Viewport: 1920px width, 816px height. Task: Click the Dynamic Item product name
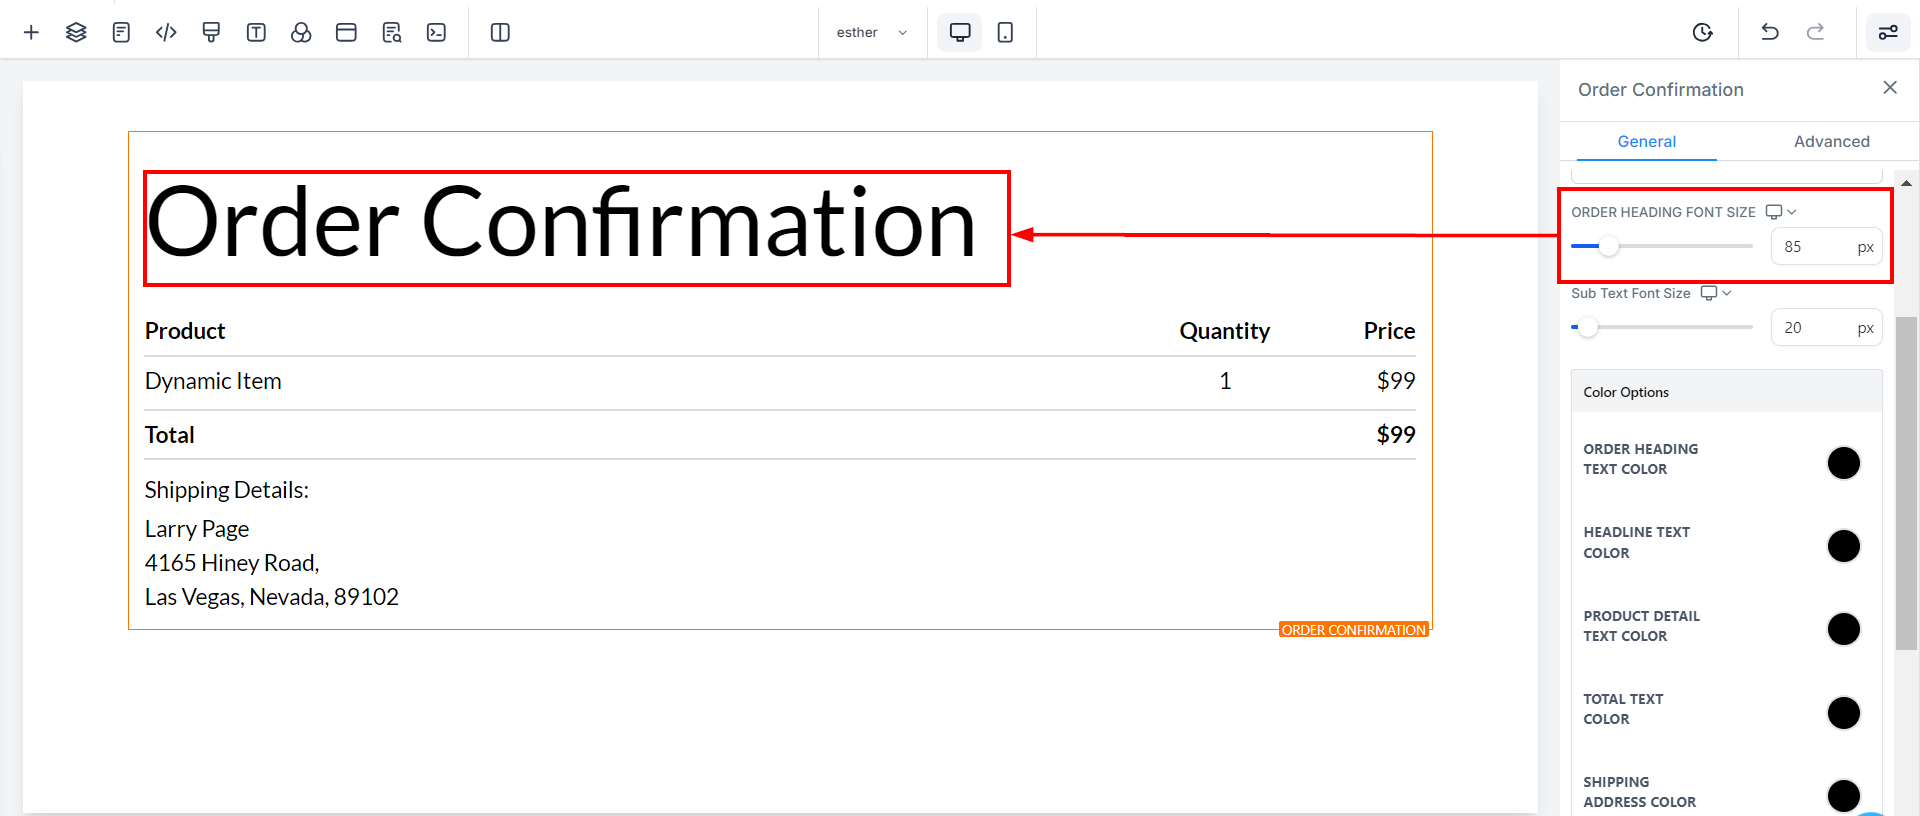pyautogui.click(x=213, y=381)
